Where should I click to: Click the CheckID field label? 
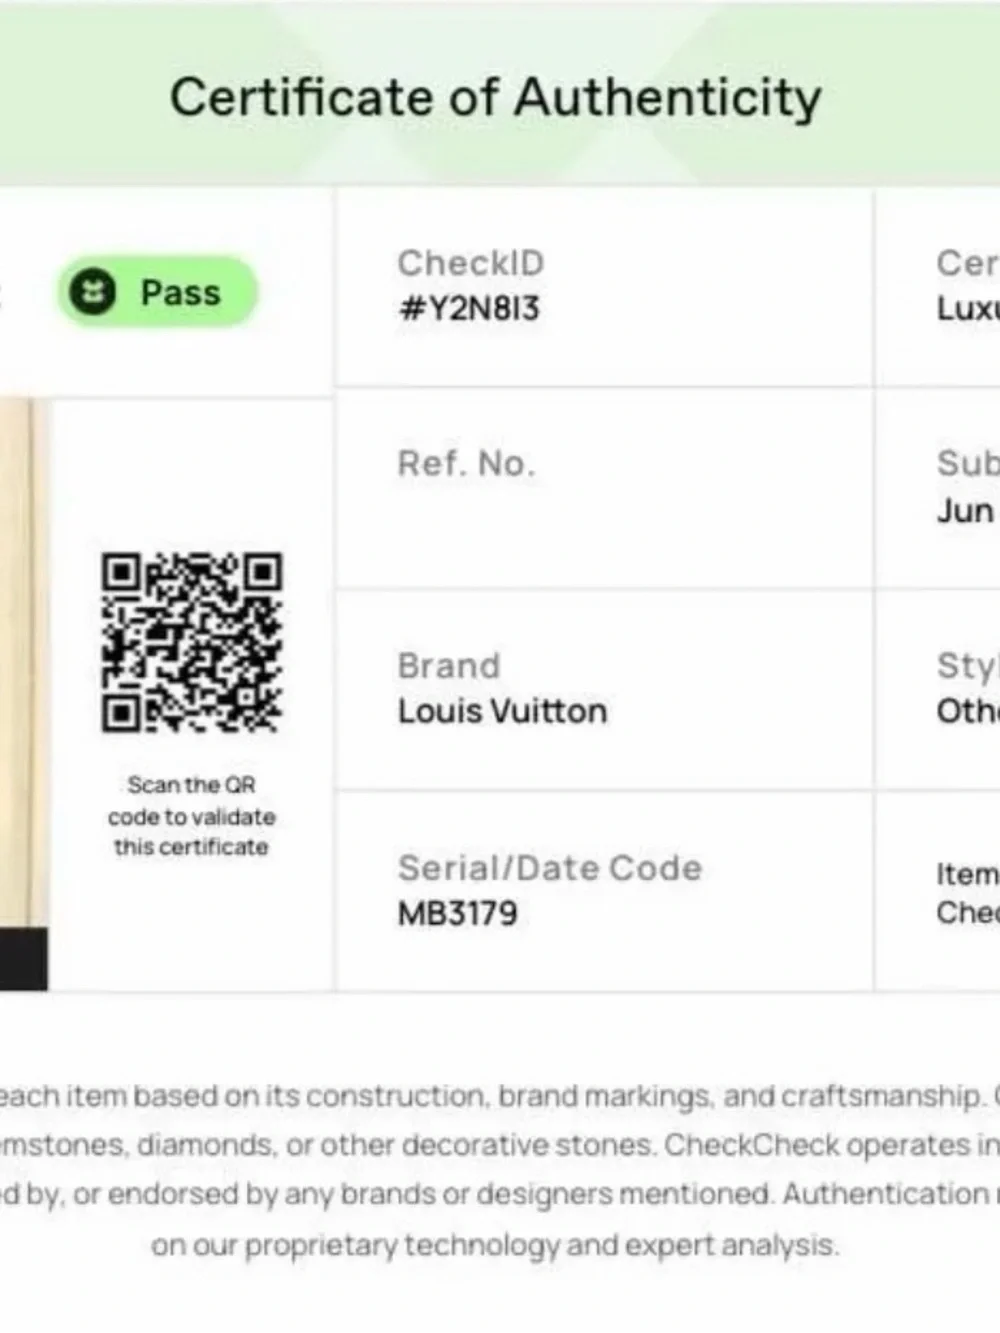coord(471,263)
